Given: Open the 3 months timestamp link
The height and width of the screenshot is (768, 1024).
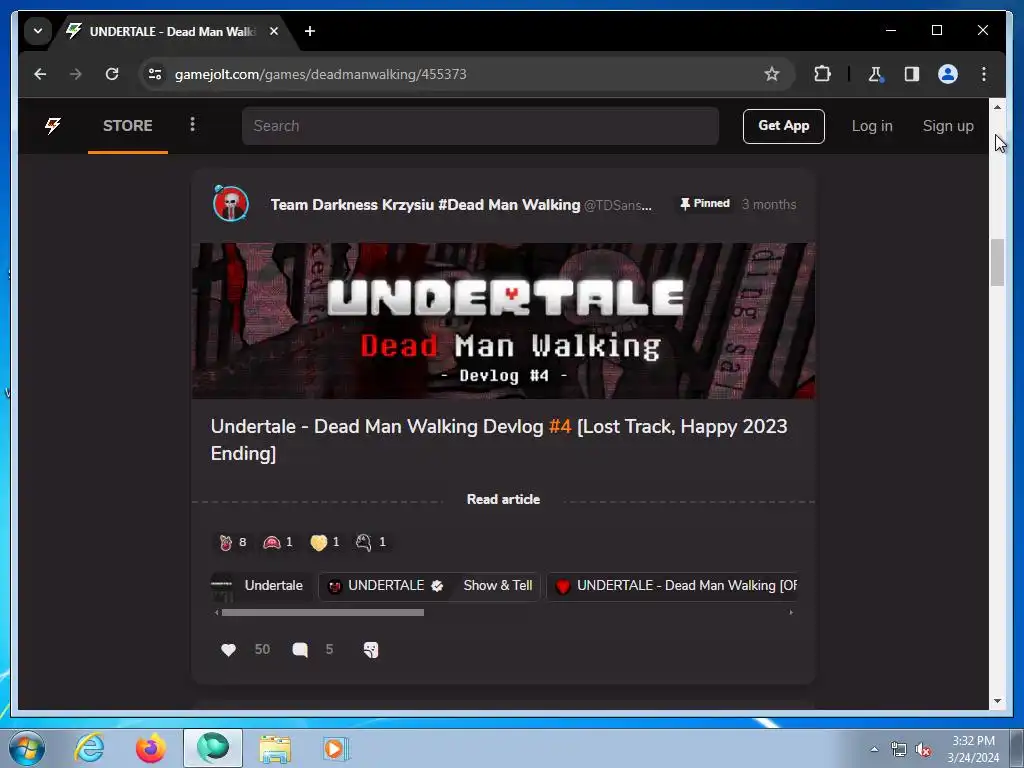Looking at the screenshot, I should tap(769, 204).
